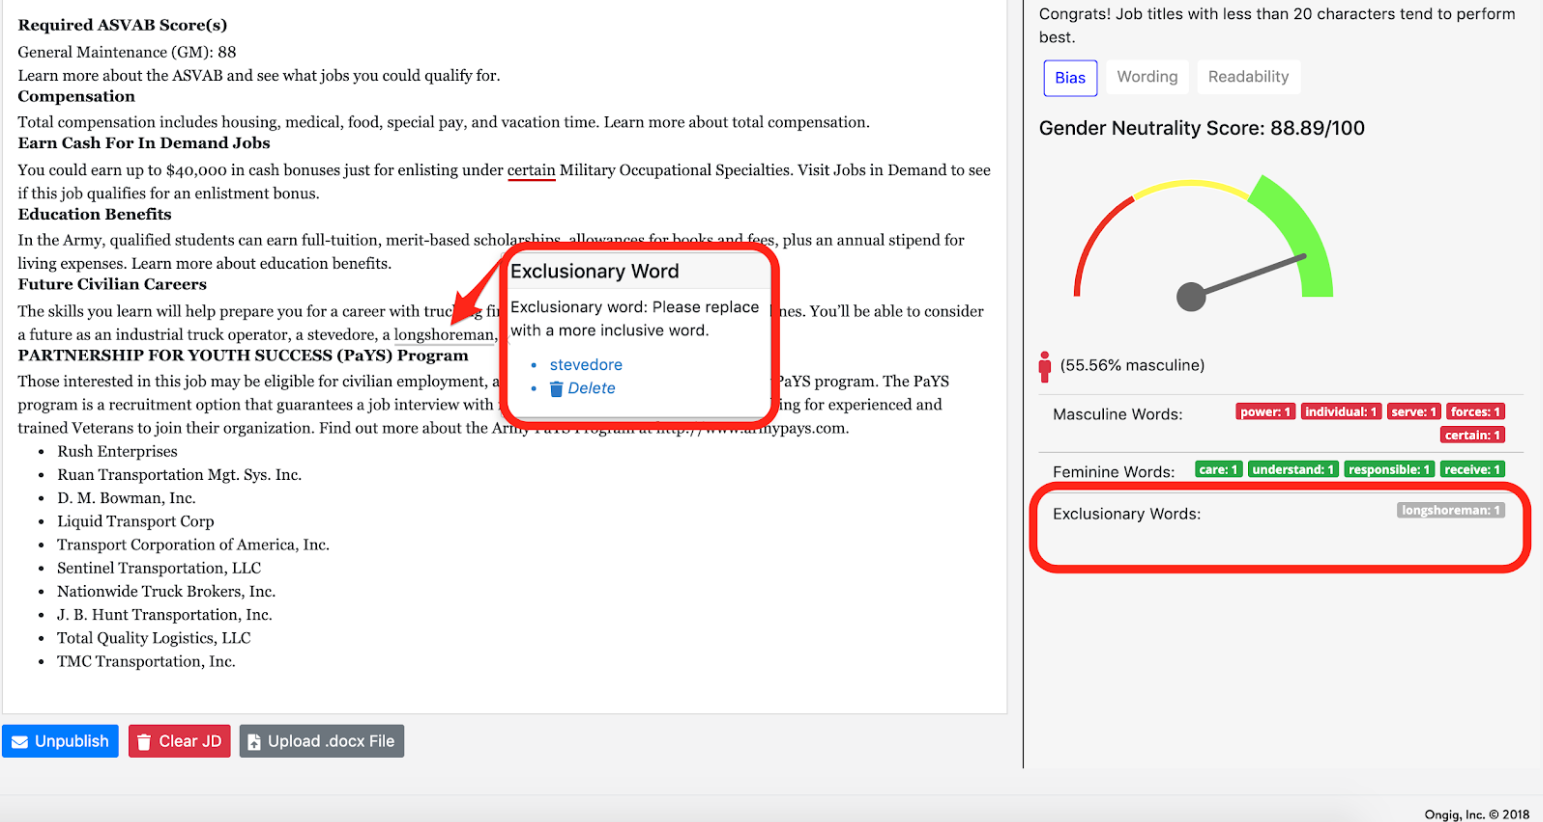
Task: Click list item Rush Enterprises
Action: [117, 452]
